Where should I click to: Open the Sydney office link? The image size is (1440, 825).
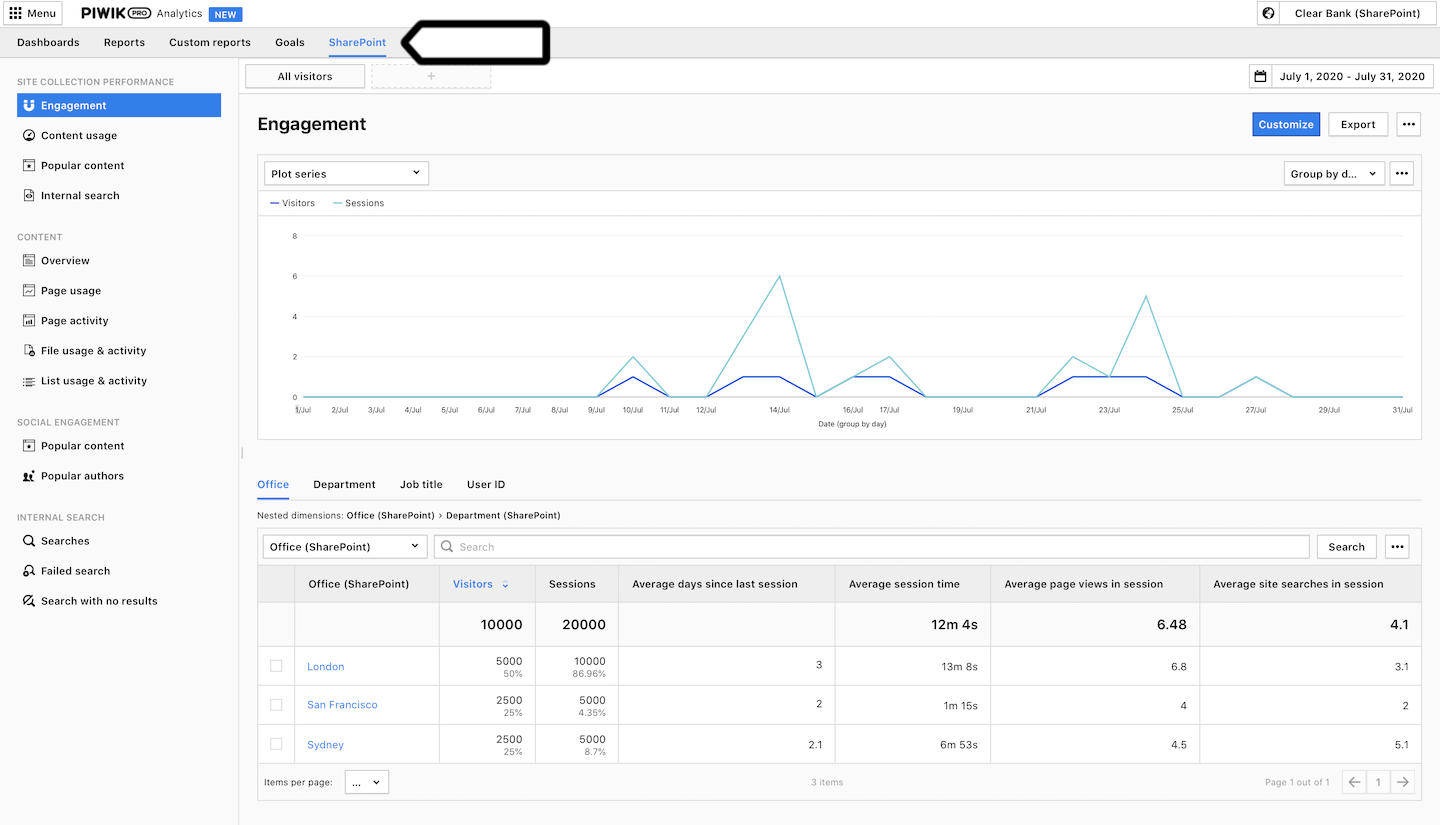325,745
